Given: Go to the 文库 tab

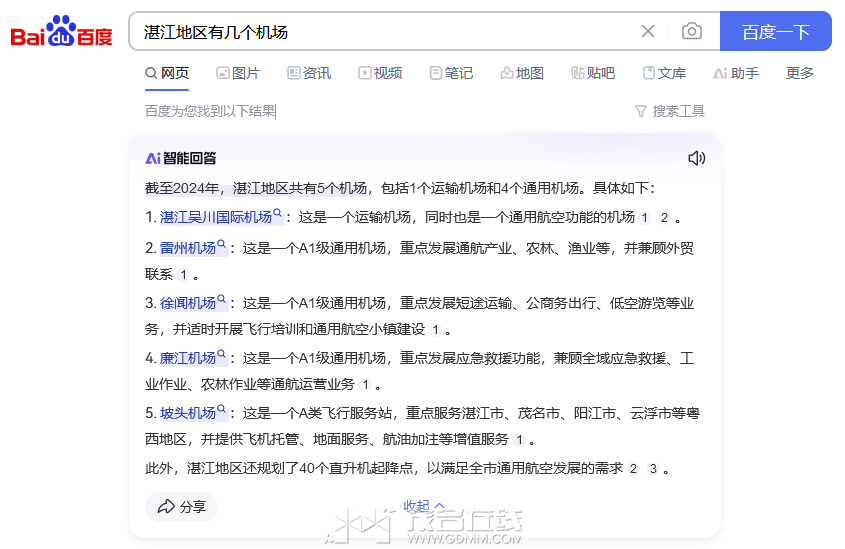Looking at the screenshot, I should coord(664,73).
